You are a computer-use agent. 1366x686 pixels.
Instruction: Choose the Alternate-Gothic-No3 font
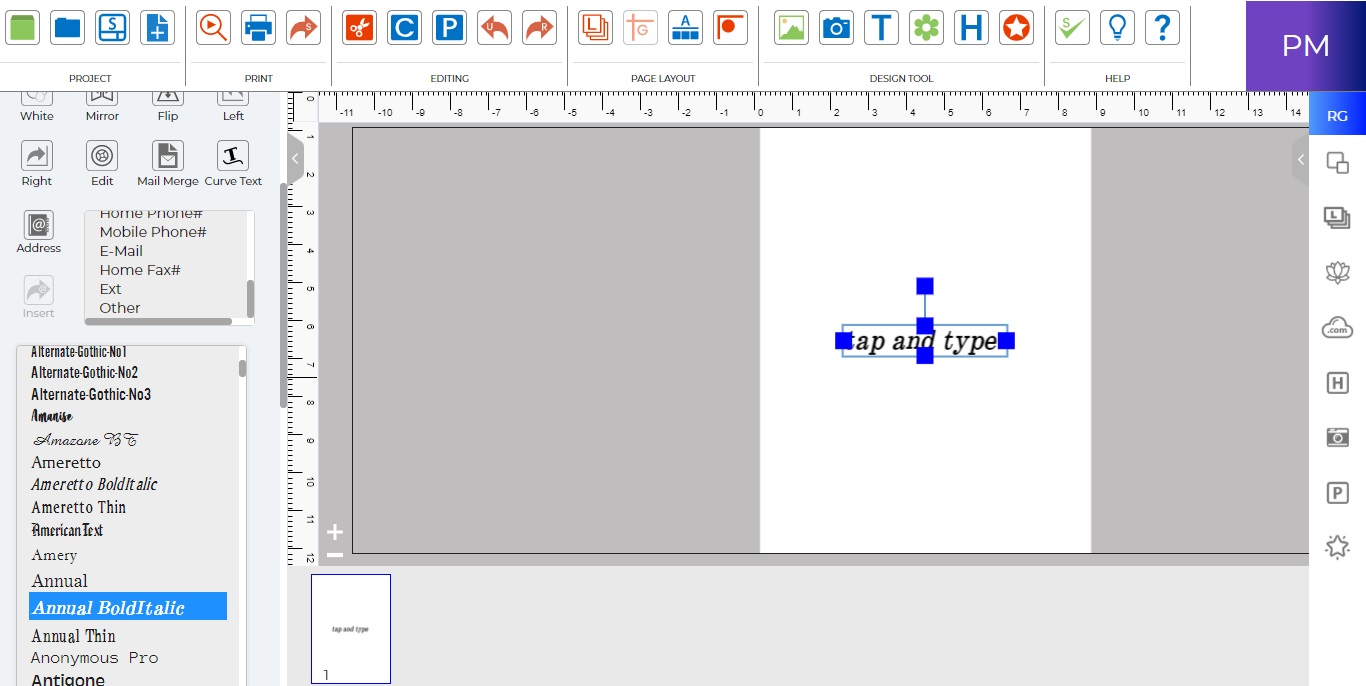[91, 394]
